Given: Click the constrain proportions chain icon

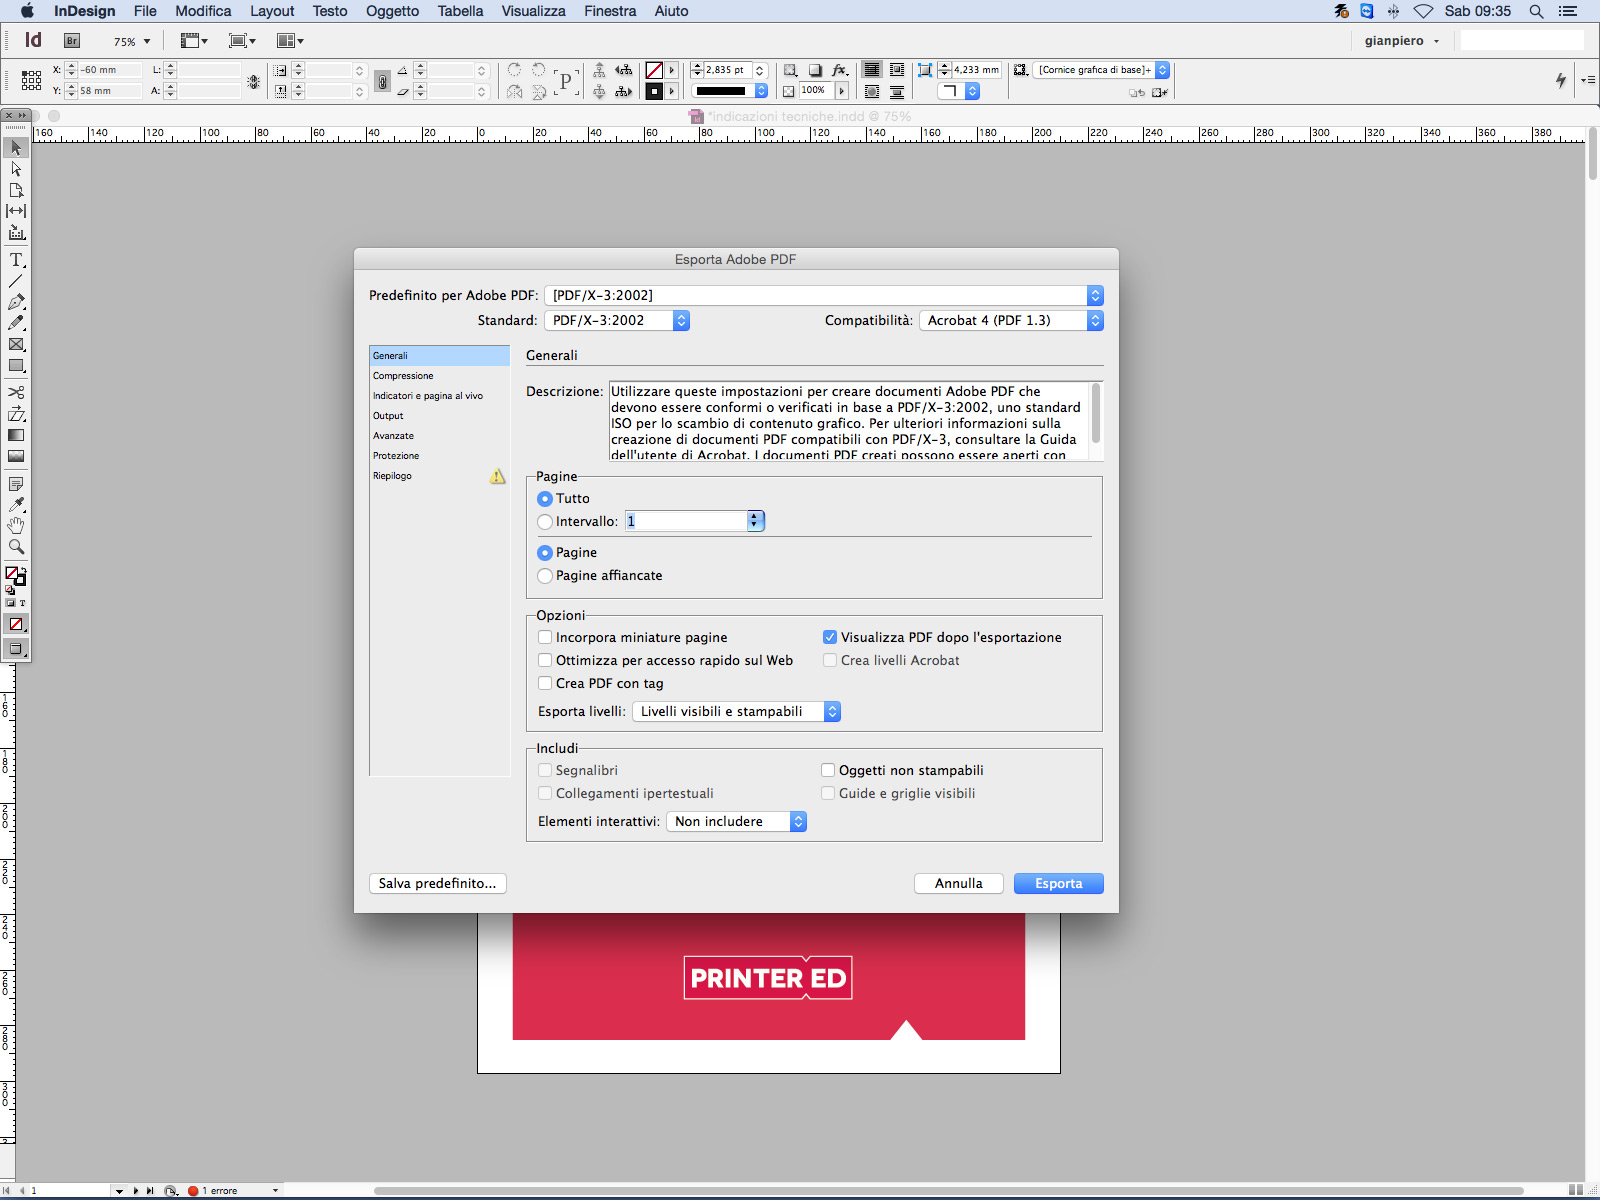Looking at the screenshot, I should click(382, 81).
